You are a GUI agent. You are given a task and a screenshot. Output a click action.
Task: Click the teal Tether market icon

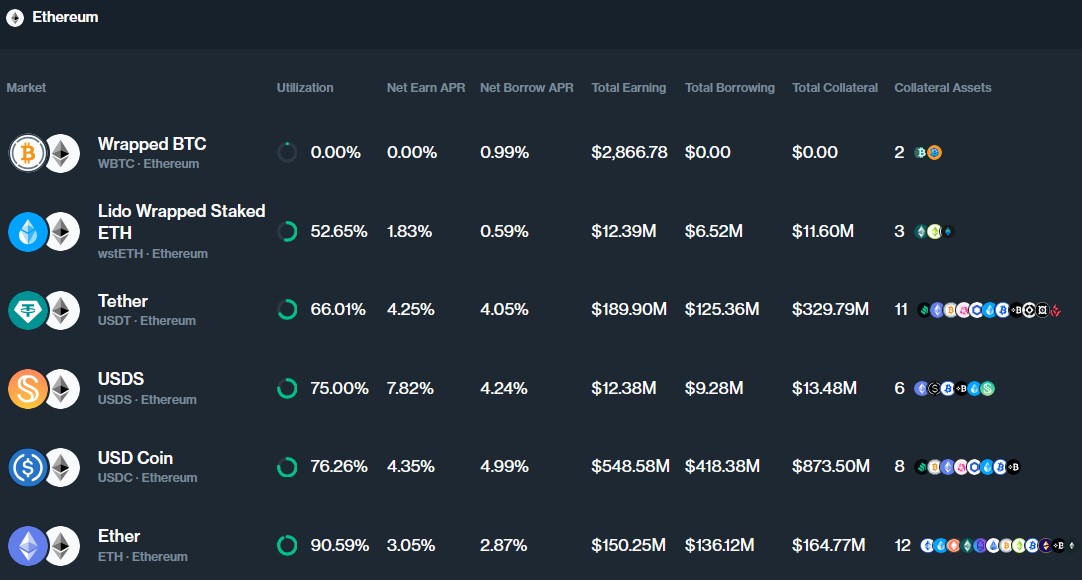point(28,310)
